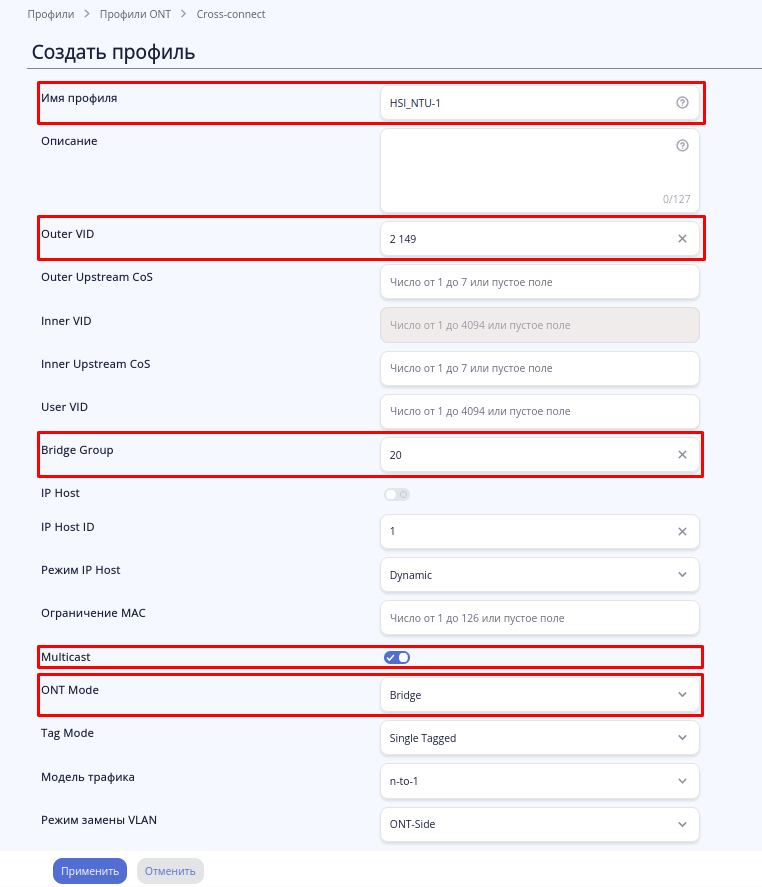Click the Применить button

click(x=90, y=871)
